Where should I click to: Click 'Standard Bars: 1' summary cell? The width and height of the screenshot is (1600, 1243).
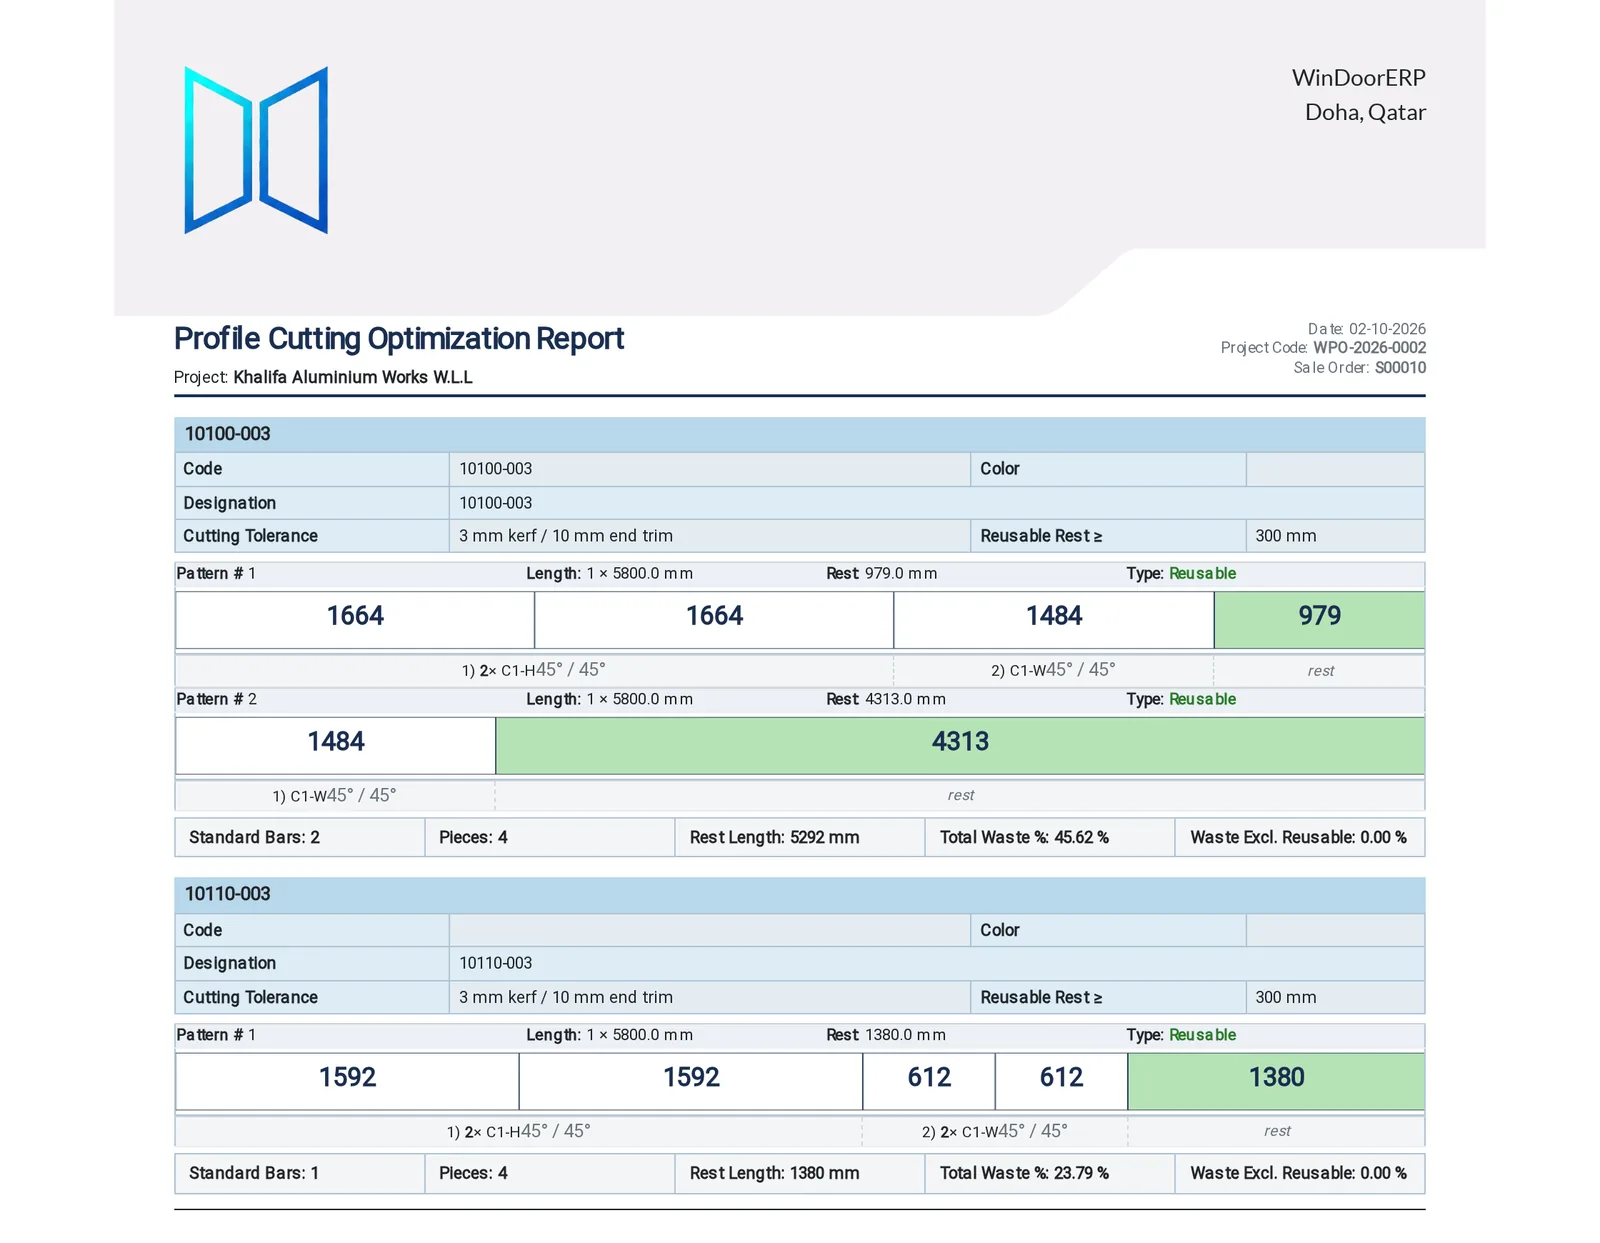coord(300,1173)
